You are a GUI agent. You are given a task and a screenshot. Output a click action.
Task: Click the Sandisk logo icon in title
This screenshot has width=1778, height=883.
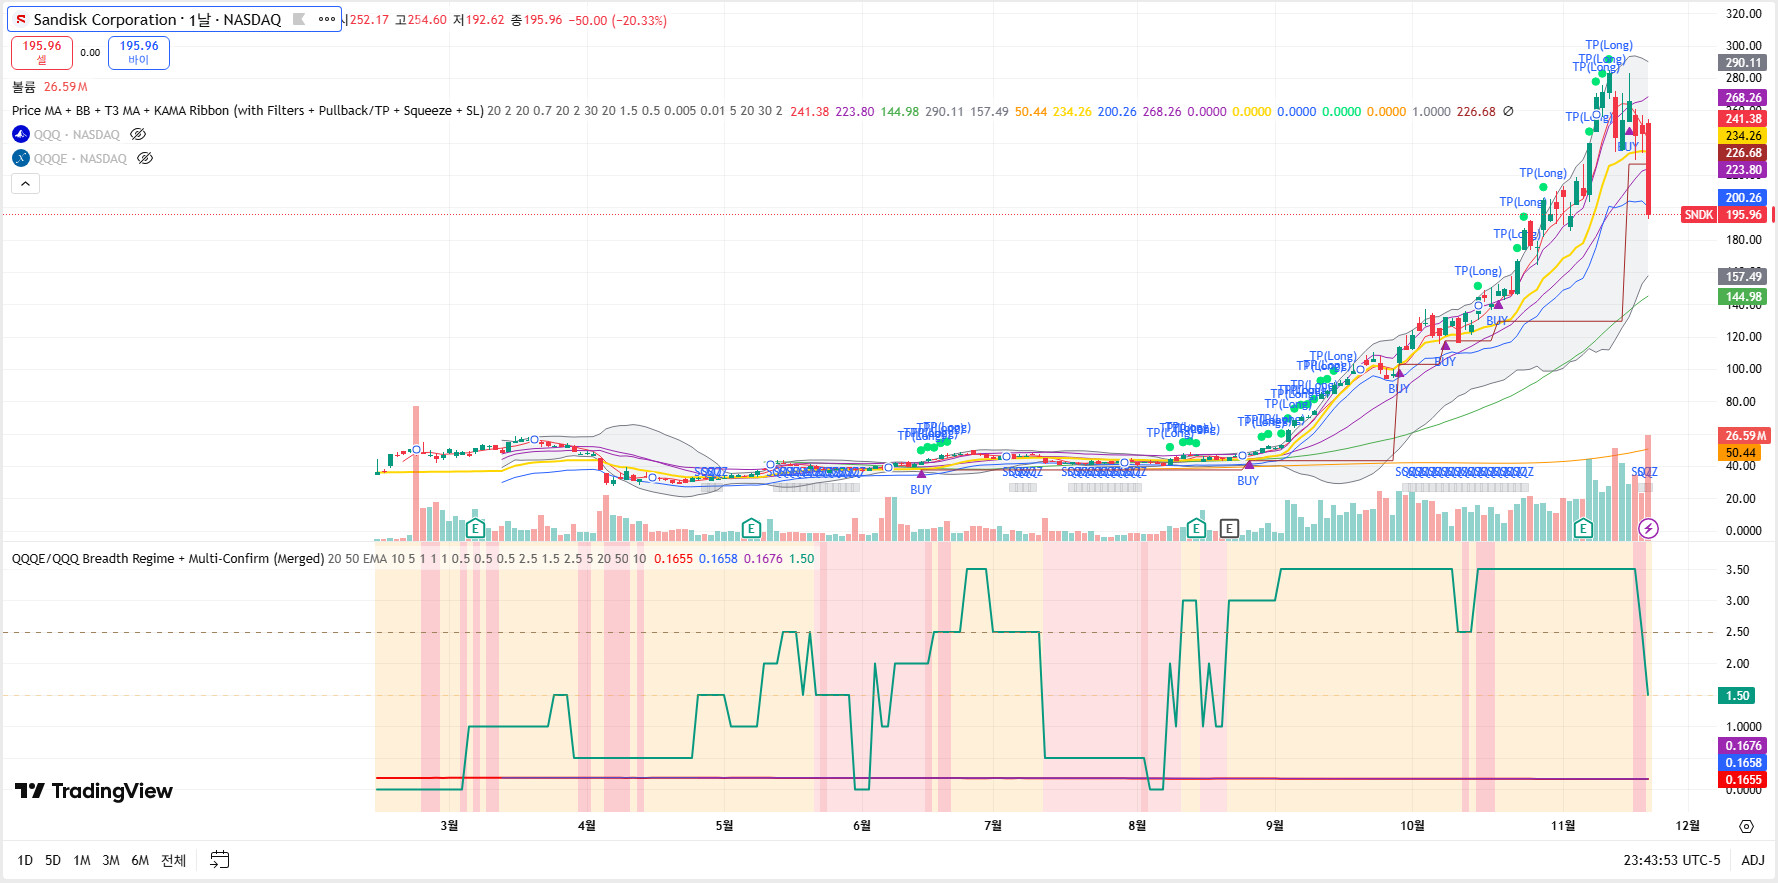coord(21,19)
